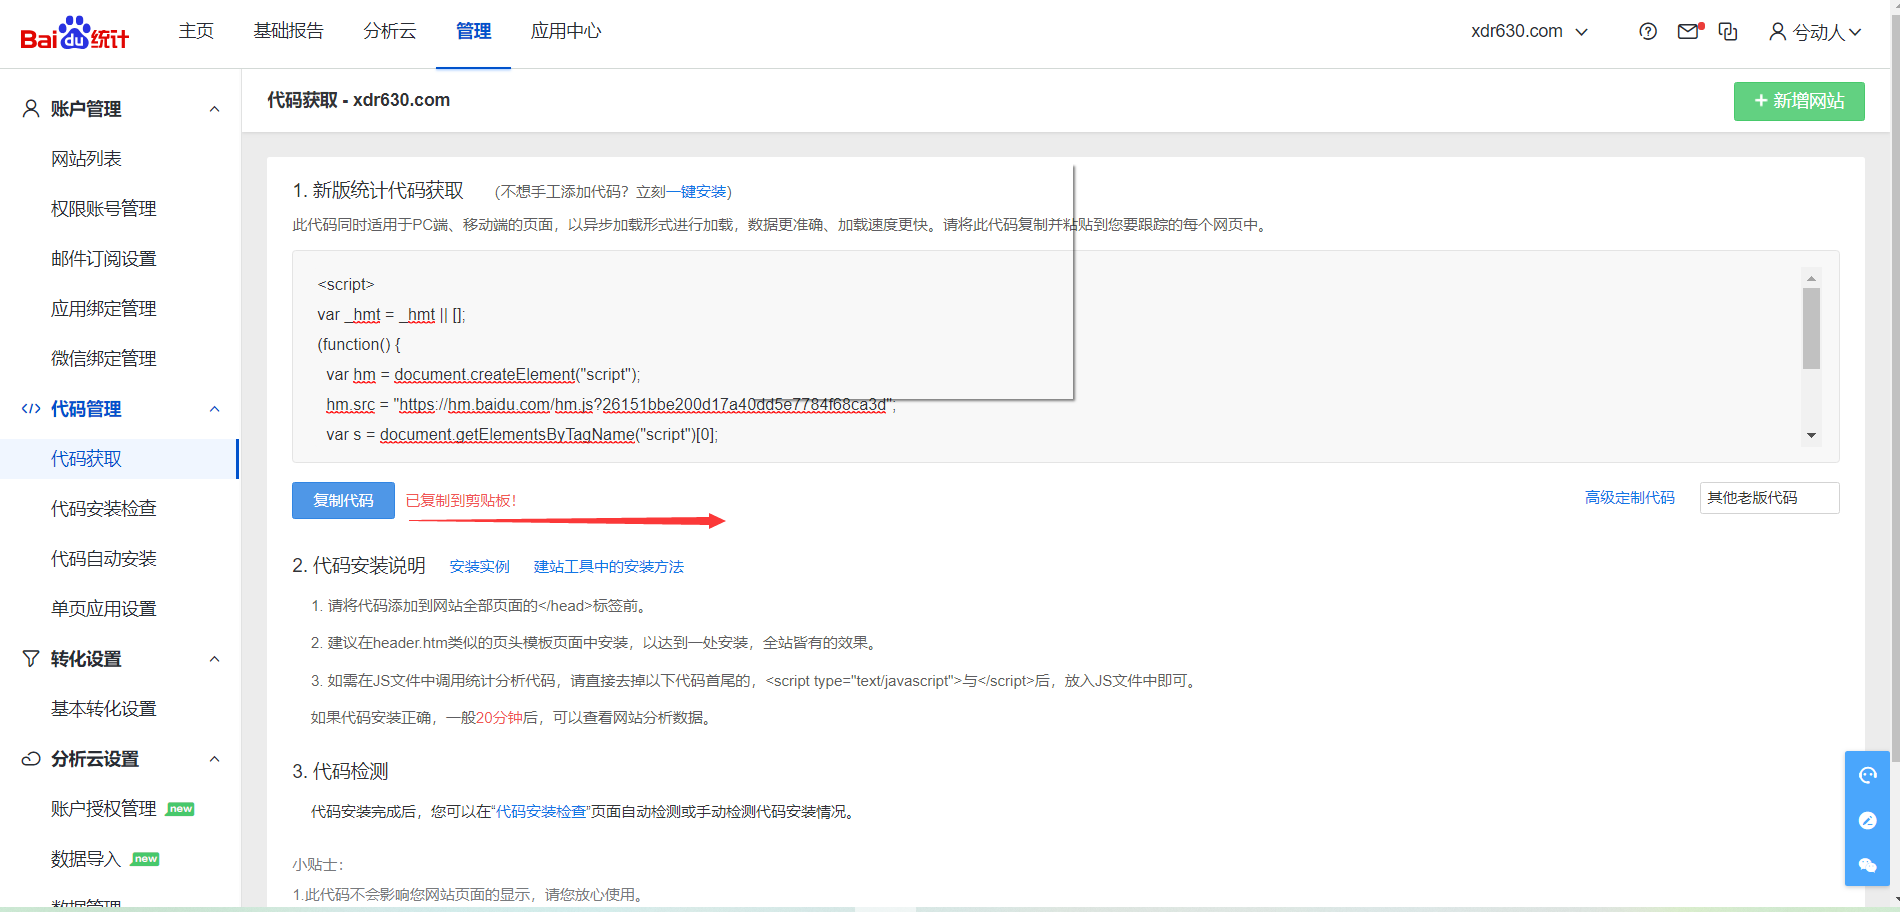Open 网站列表 in the sidebar
This screenshot has height=912, width=1900.
point(86,158)
